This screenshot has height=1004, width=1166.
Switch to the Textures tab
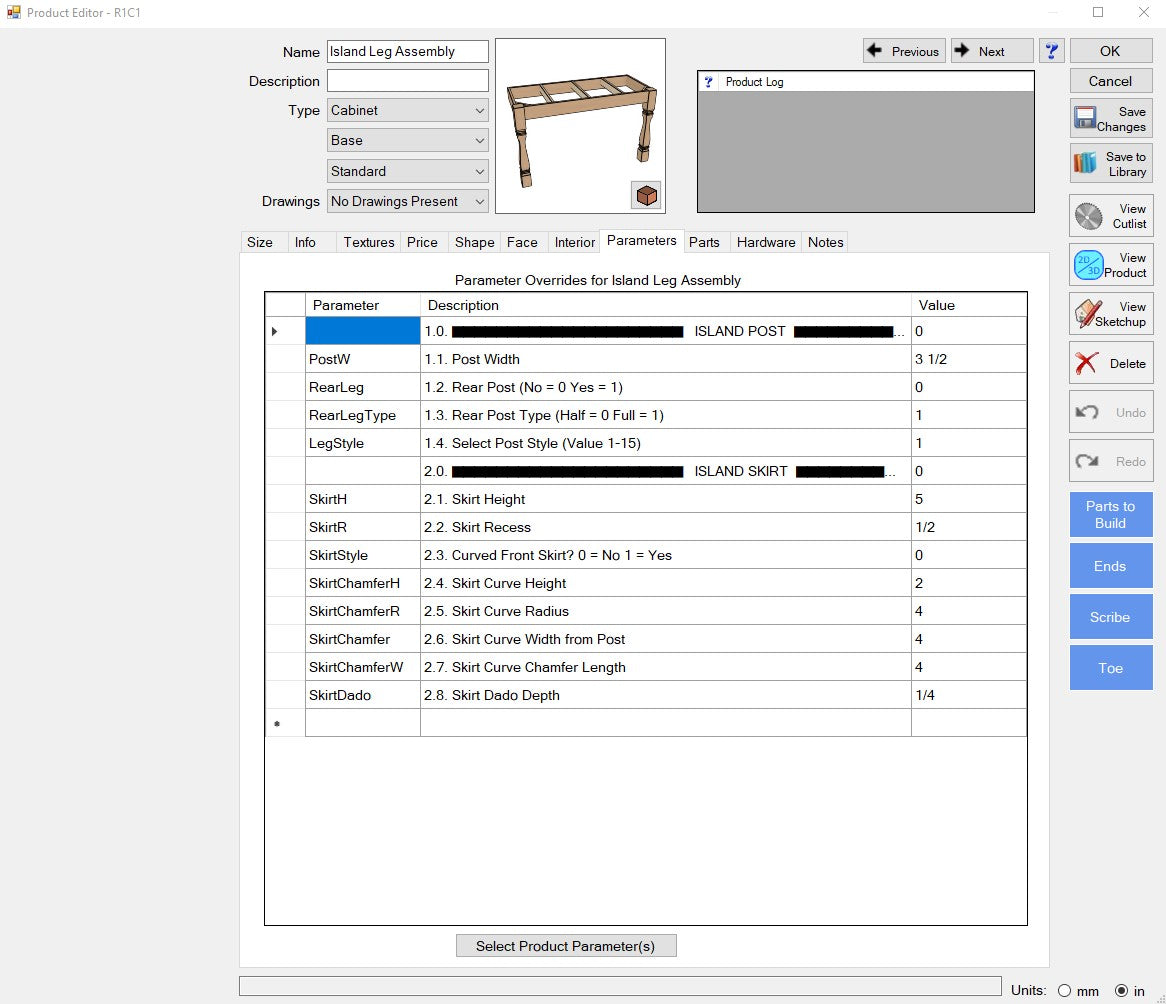click(x=368, y=242)
